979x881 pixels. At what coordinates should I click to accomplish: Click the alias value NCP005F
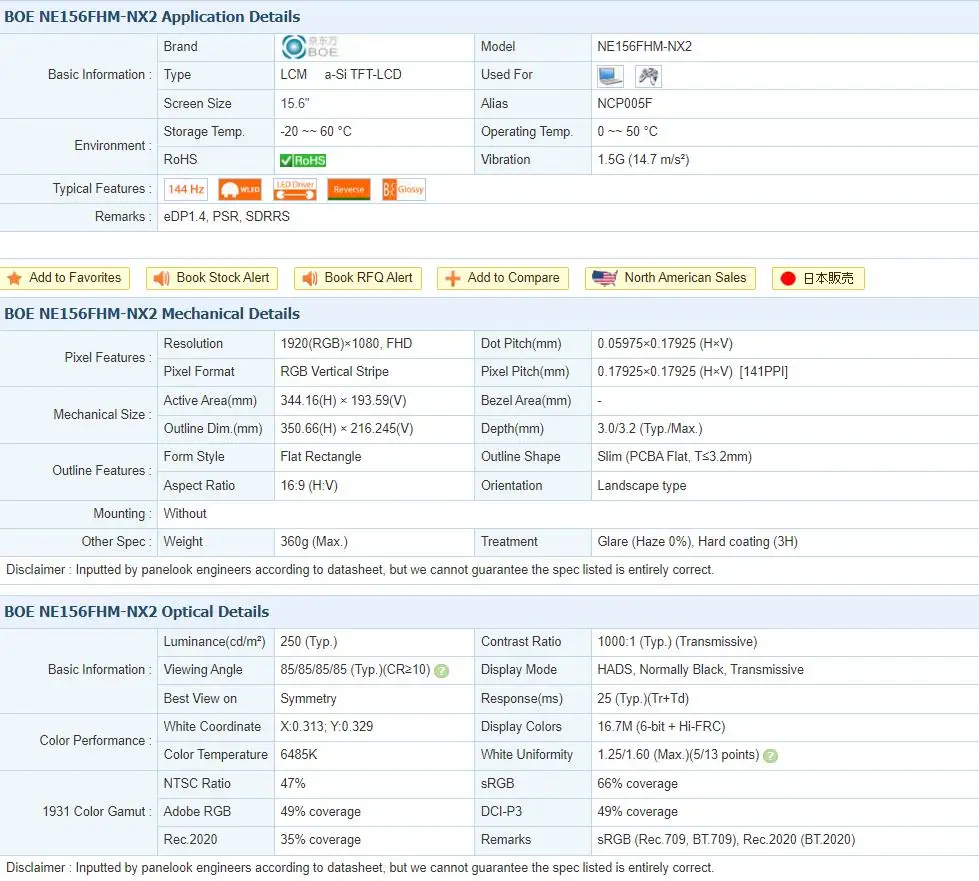coord(624,104)
